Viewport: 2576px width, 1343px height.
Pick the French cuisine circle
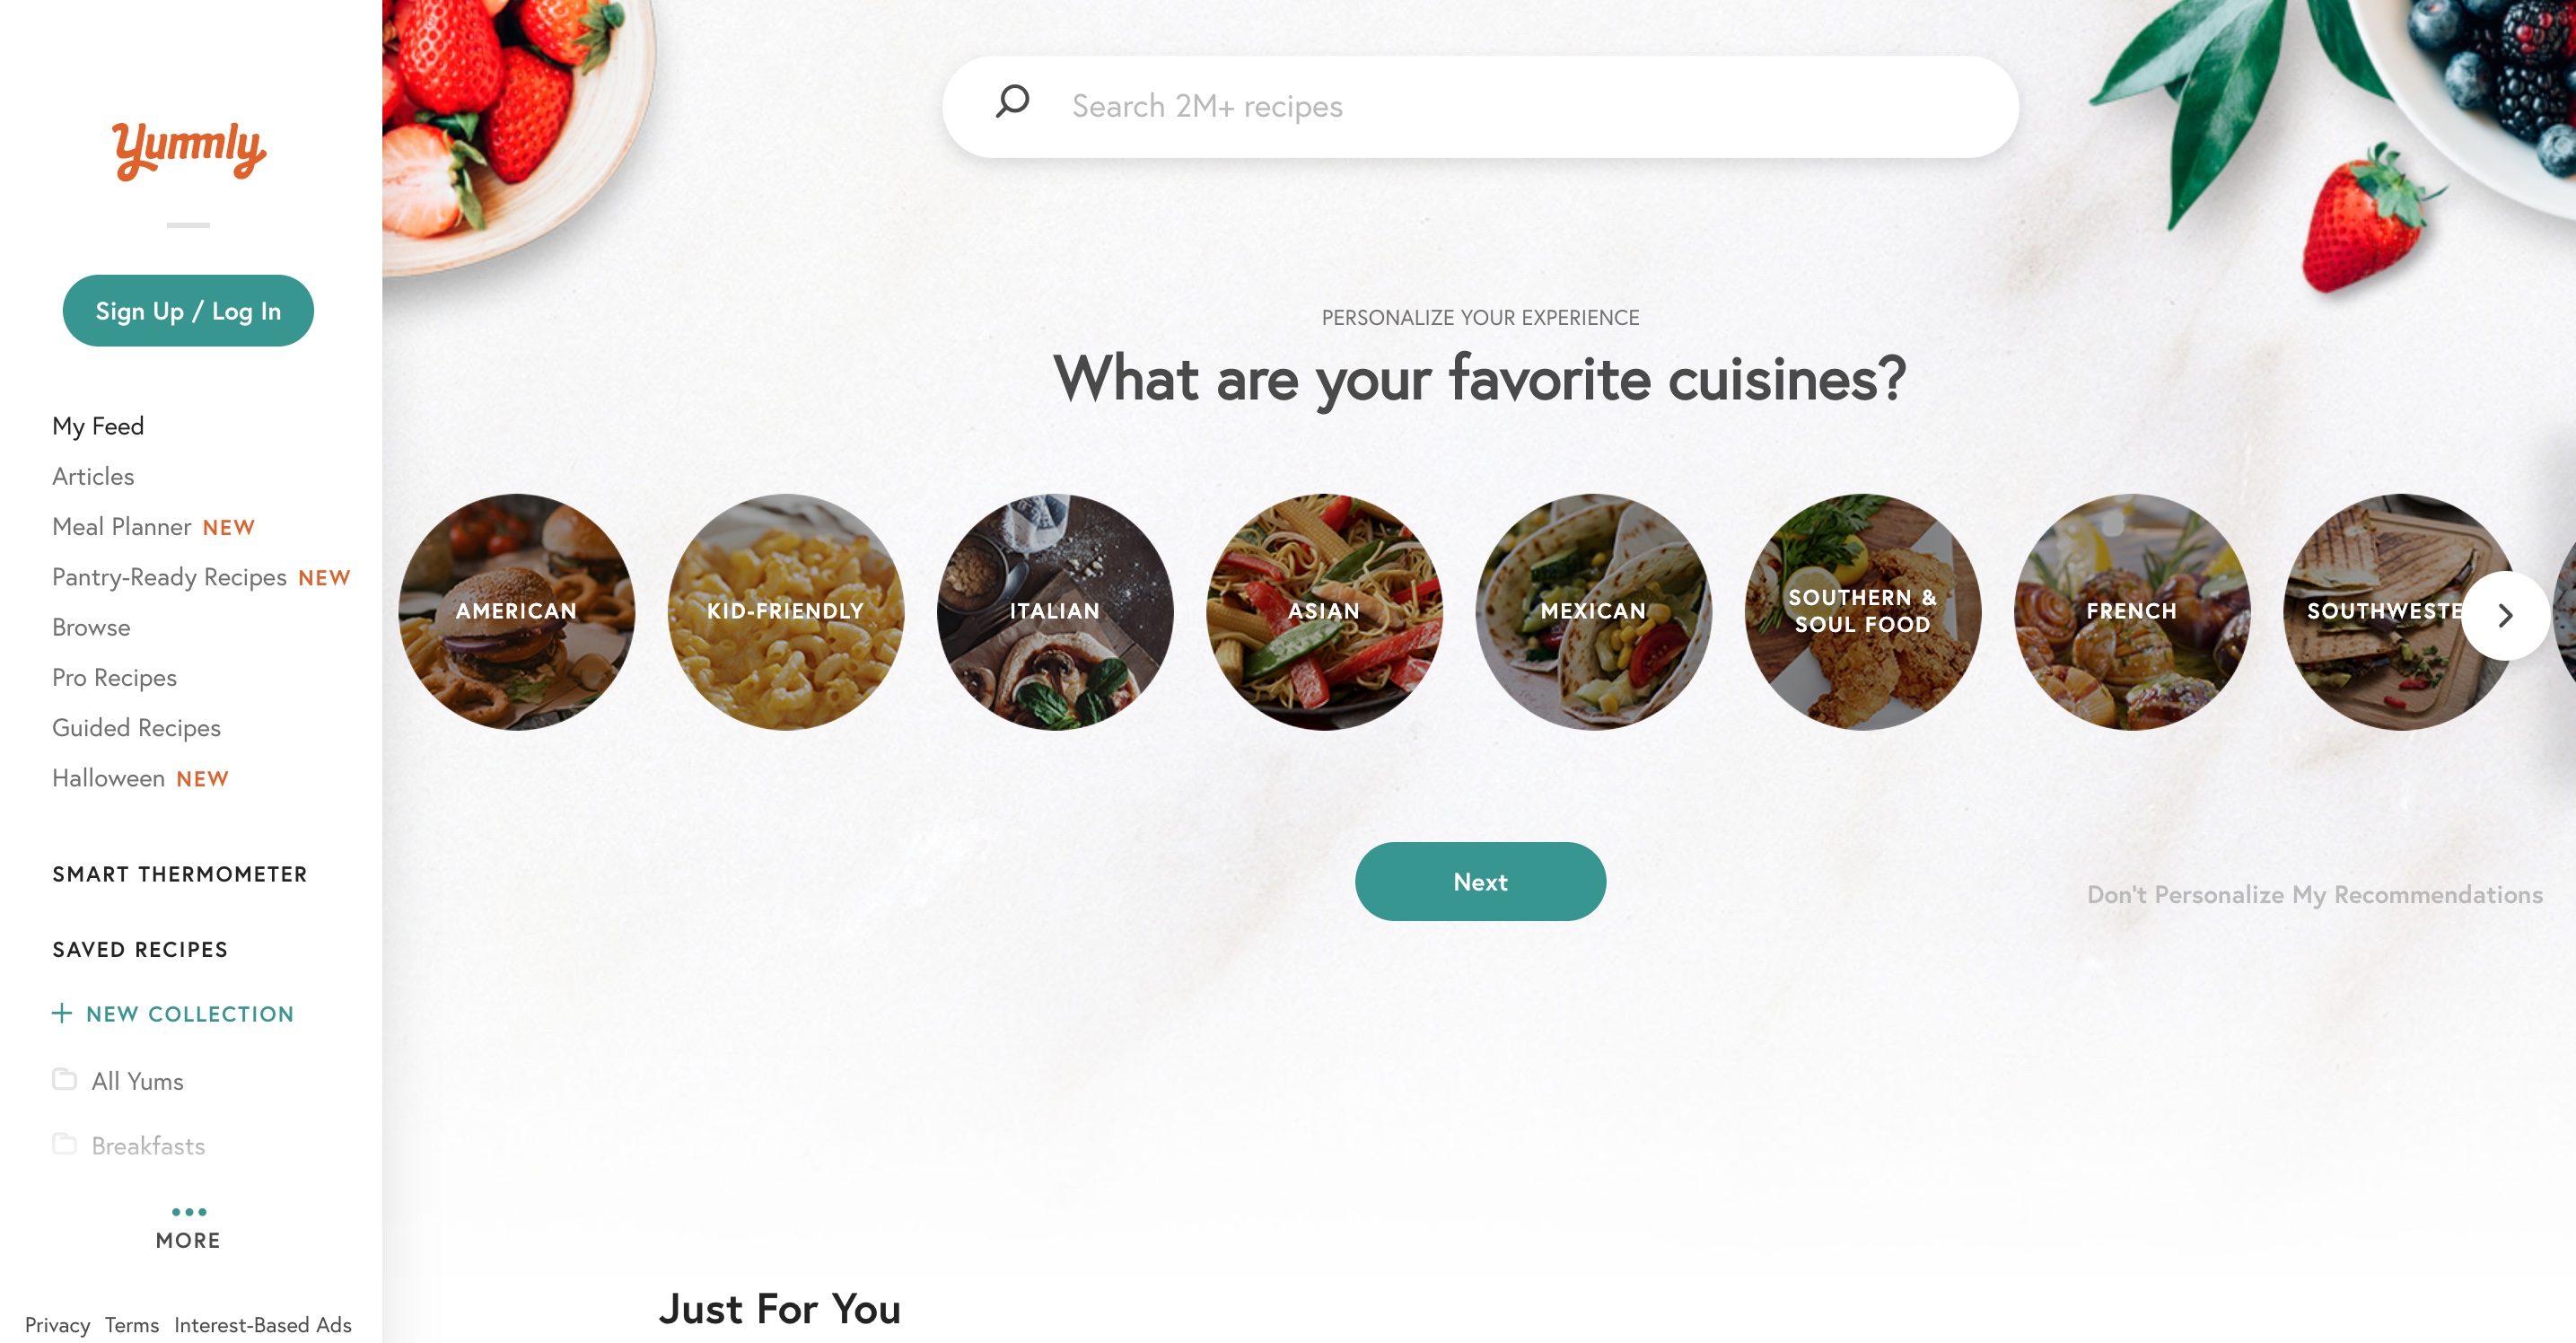click(x=2132, y=612)
